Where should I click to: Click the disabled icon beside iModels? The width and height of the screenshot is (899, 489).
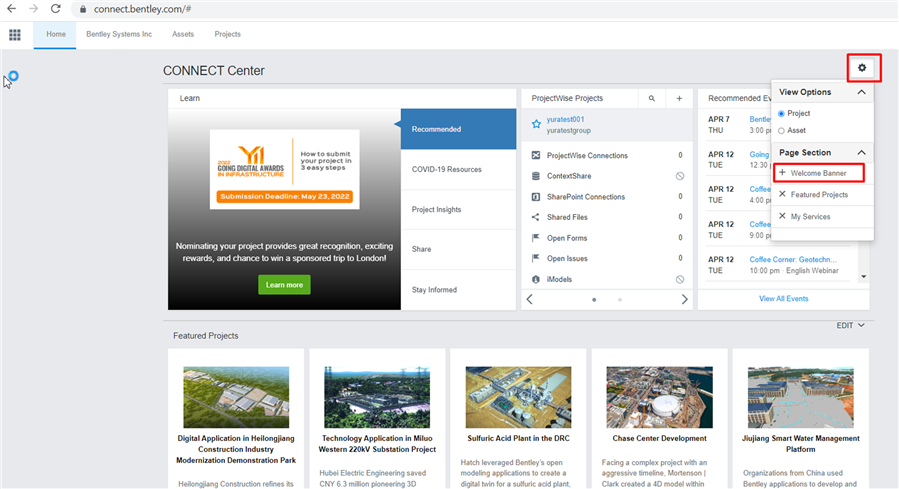(680, 279)
